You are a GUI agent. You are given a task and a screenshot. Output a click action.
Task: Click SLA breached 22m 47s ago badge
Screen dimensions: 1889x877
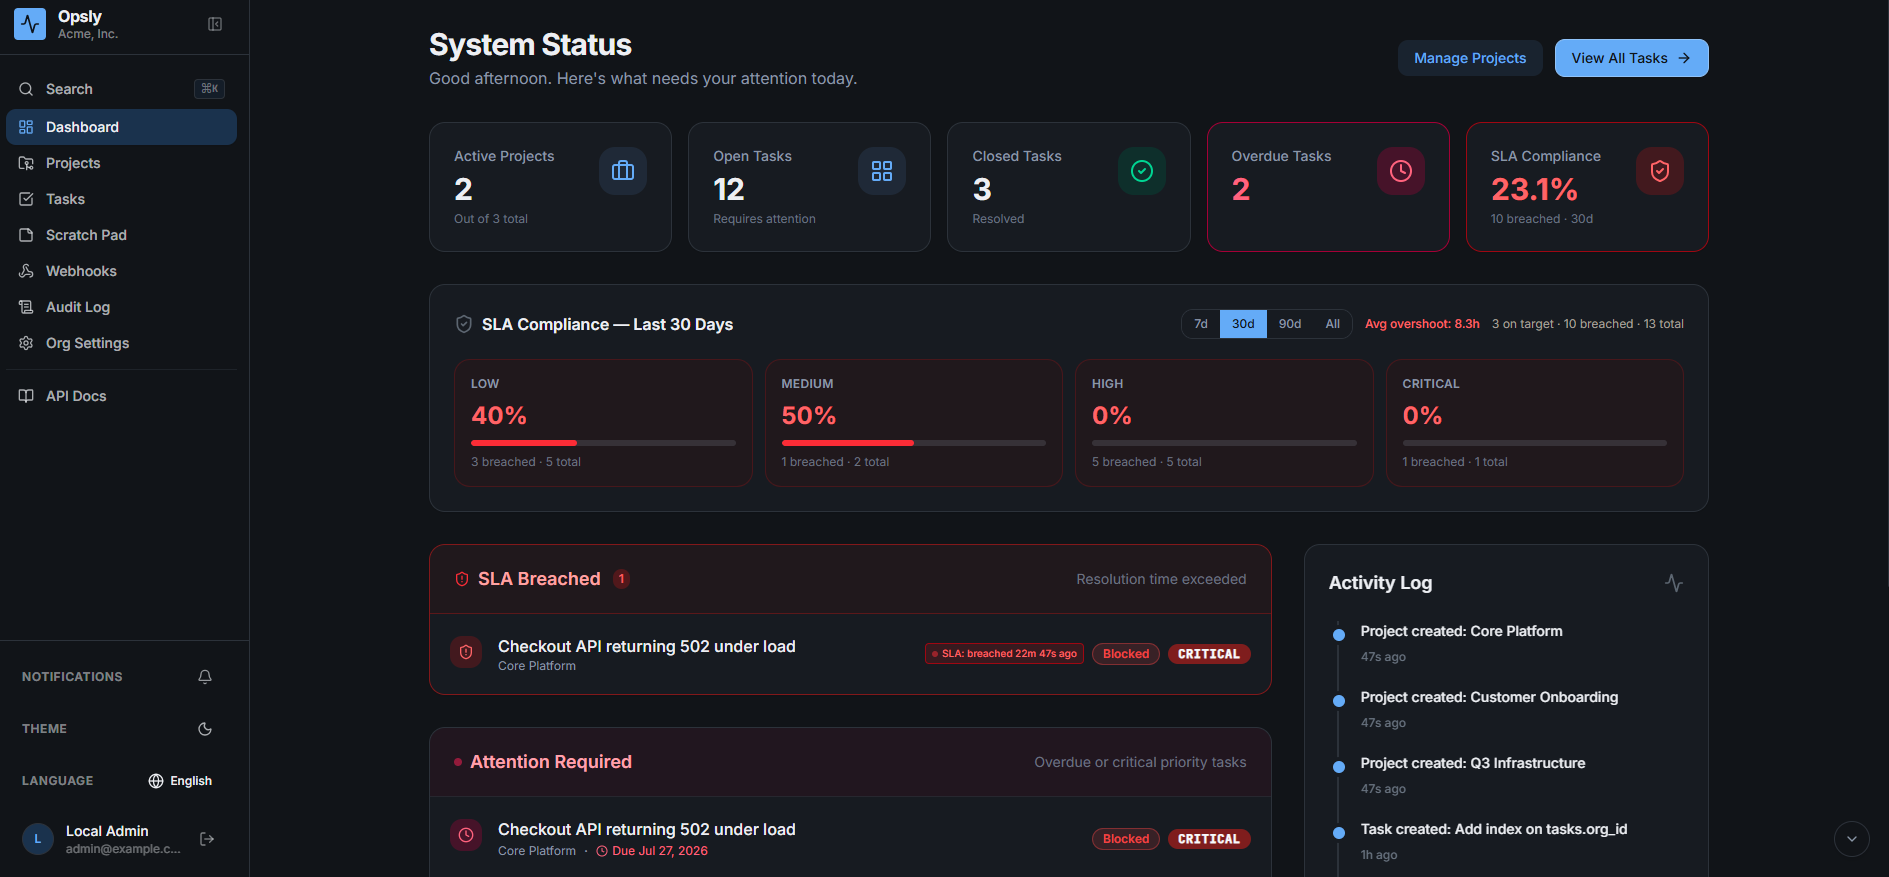click(1004, 654)
